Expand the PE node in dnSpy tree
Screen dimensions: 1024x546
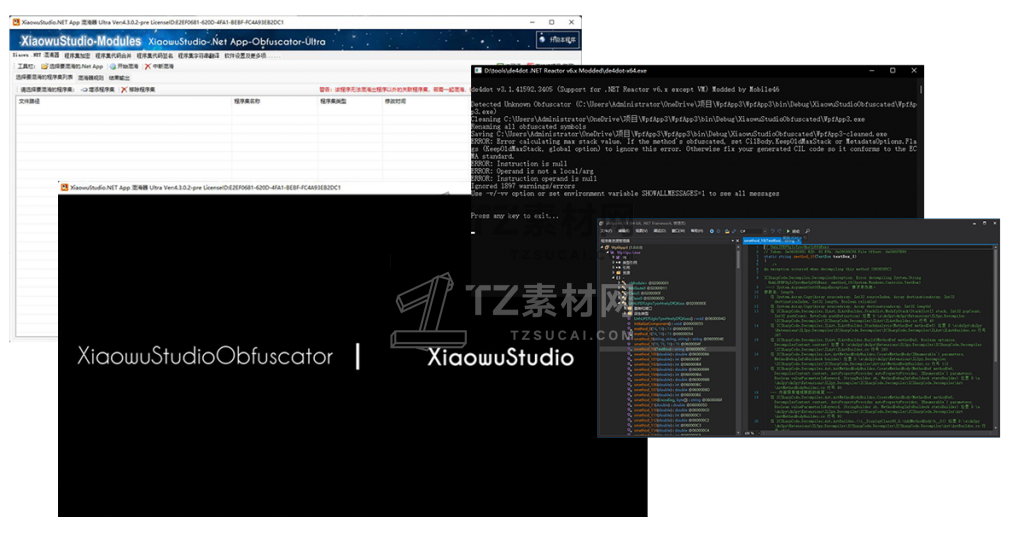[613, 257]
